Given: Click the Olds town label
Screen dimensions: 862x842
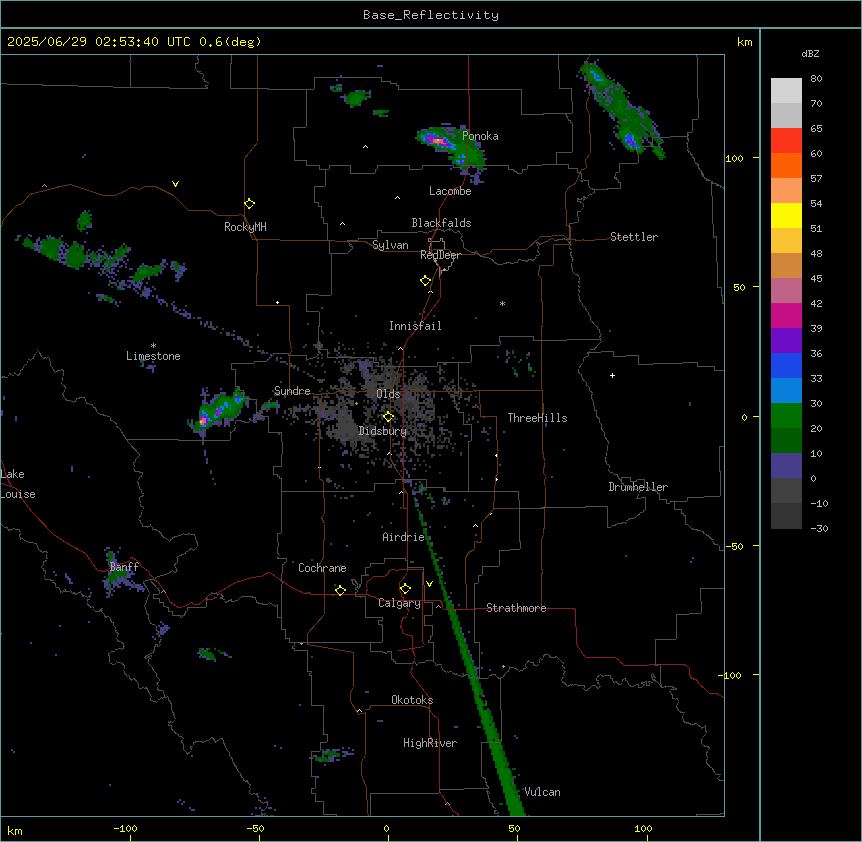Looking at the screenshot, I should point(388,394).
